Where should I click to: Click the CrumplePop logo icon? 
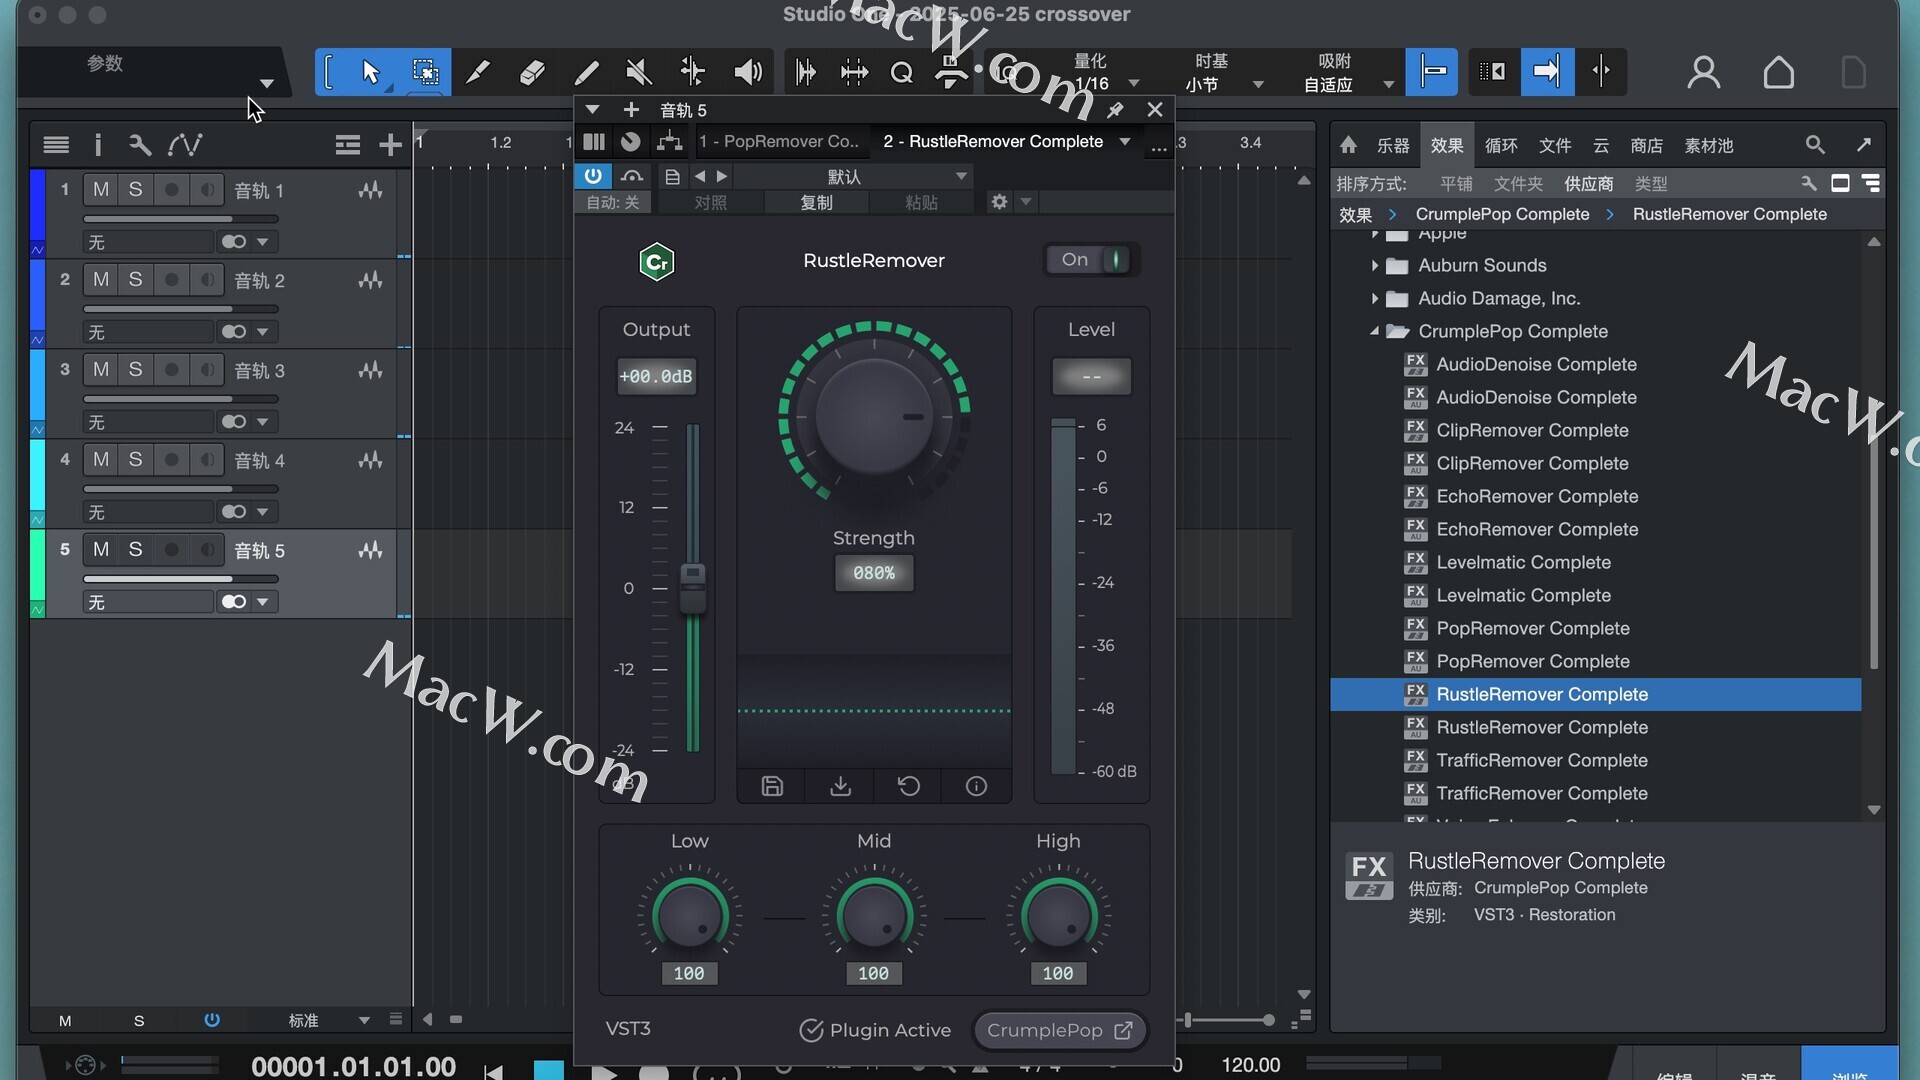click(x=656, y=262)
